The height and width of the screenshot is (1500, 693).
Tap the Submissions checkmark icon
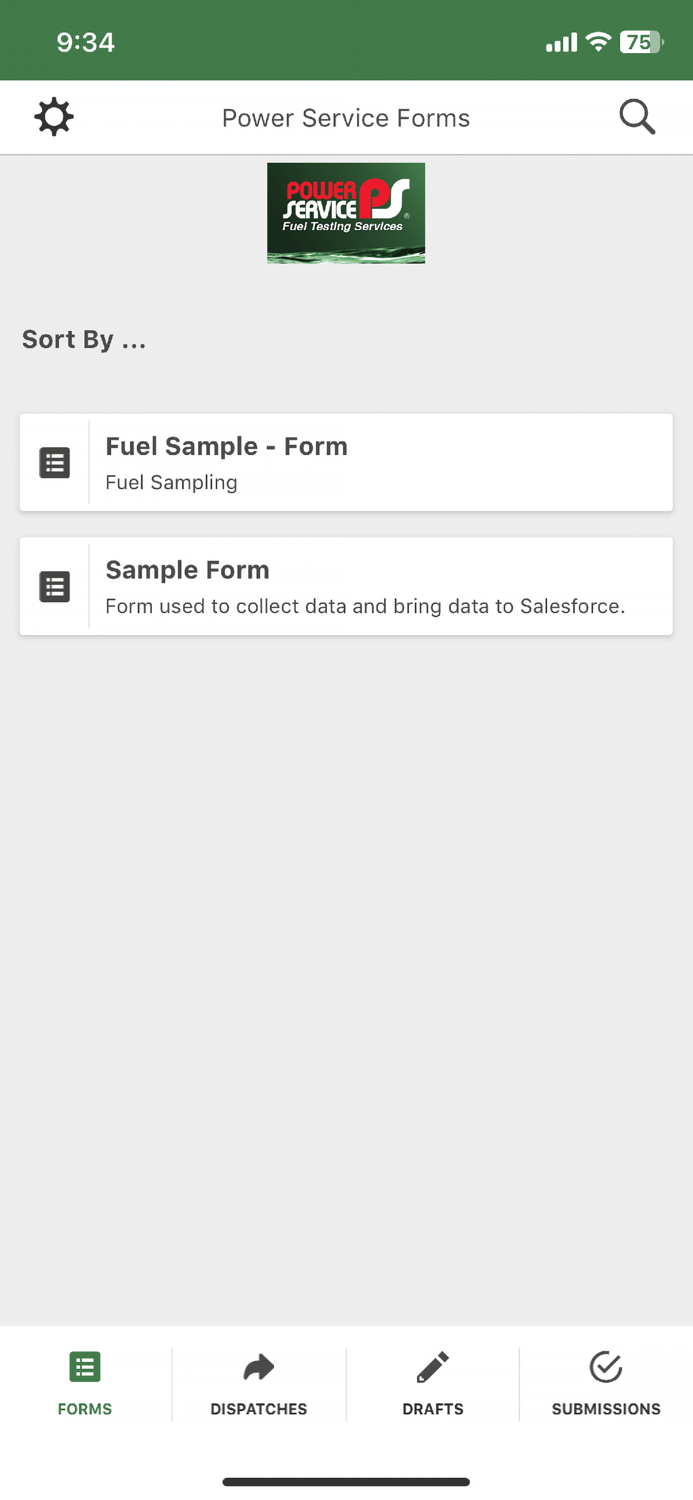pos(606,1367)
